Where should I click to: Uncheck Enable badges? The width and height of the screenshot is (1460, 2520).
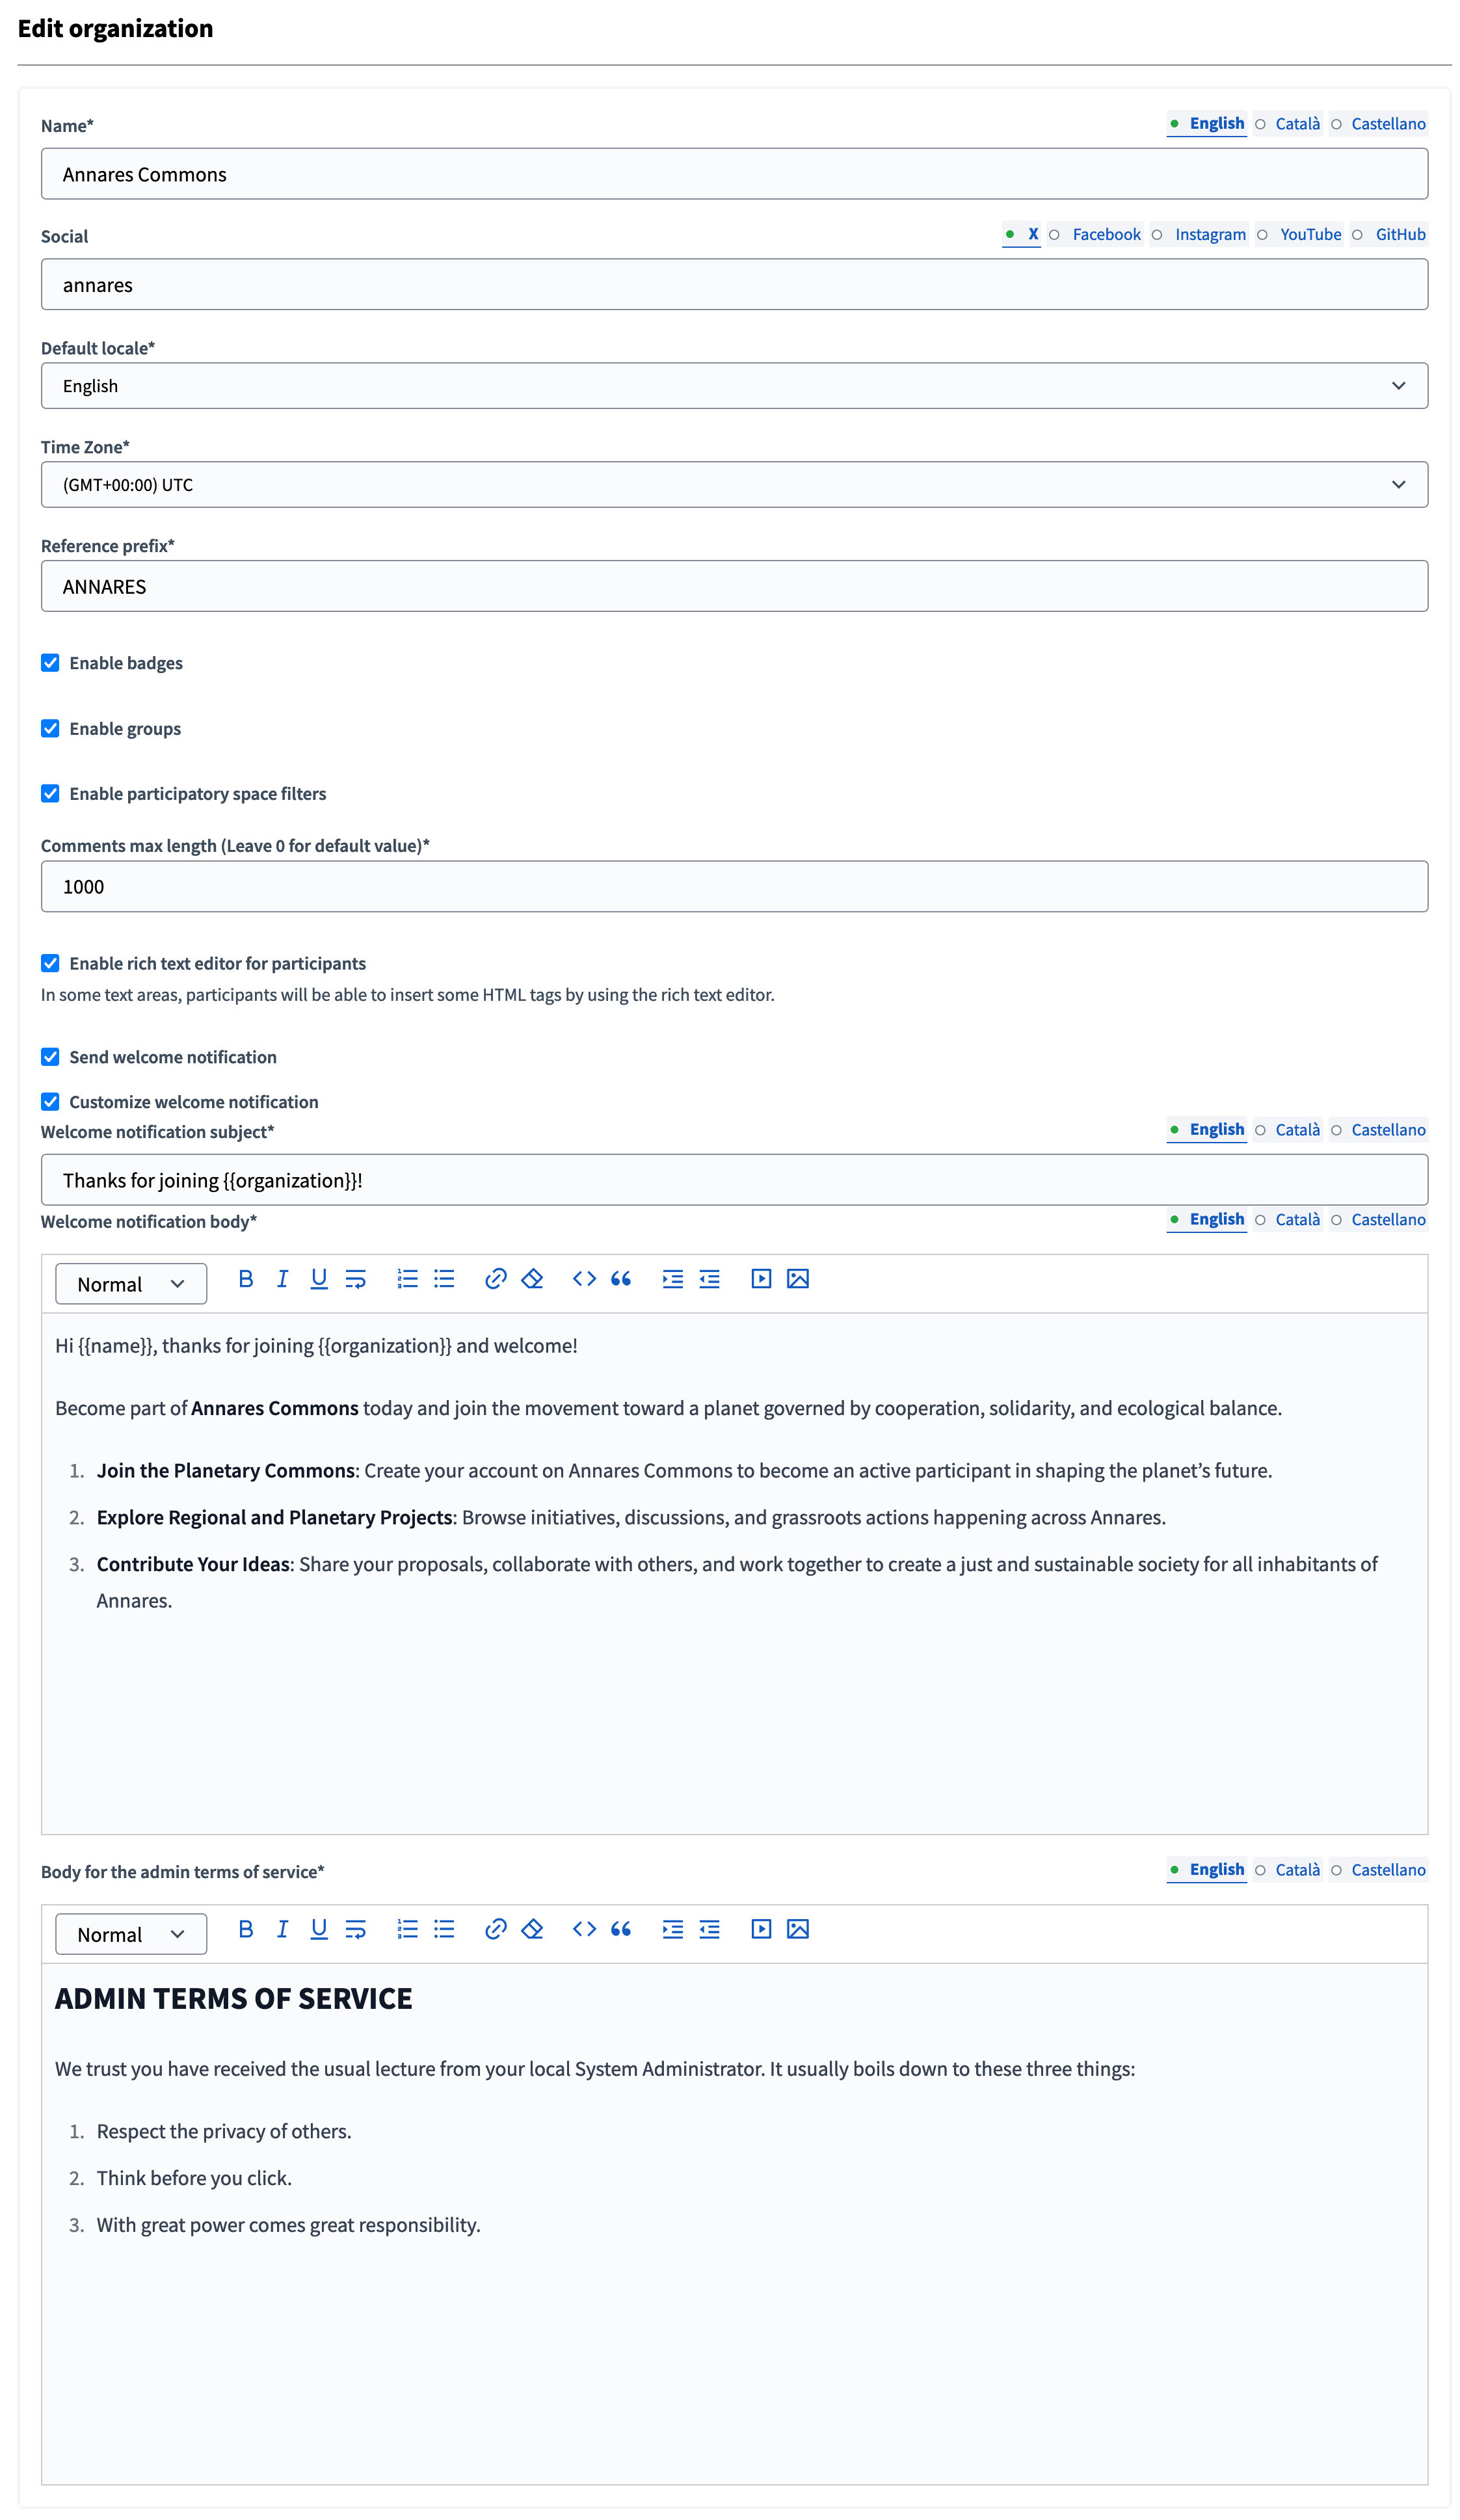[50, 662]
